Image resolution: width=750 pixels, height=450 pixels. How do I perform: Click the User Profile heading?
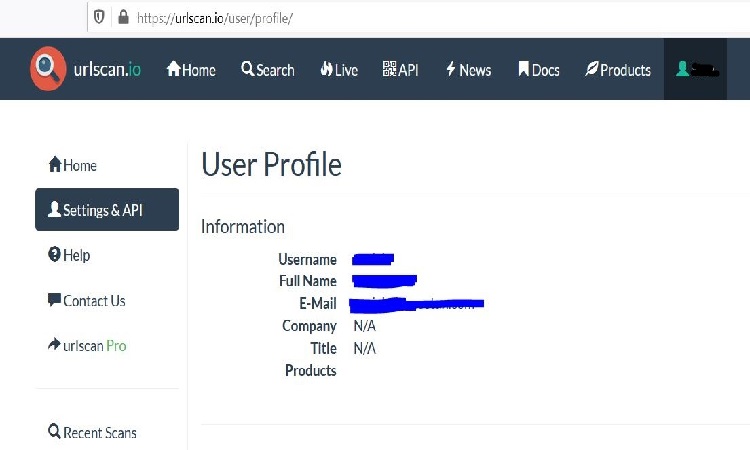point(271,164)
